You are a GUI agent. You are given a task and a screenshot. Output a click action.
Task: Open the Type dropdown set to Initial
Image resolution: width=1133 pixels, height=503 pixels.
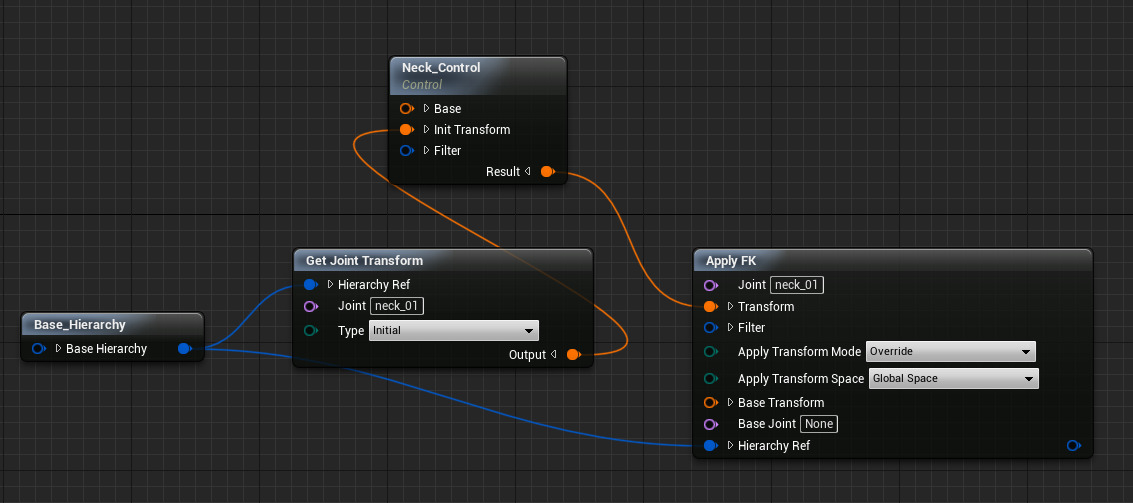pos(454,330)
